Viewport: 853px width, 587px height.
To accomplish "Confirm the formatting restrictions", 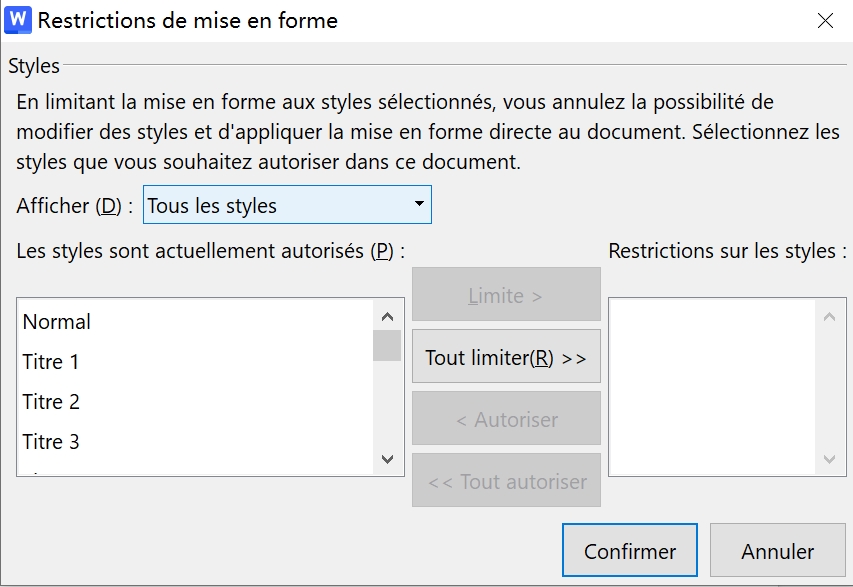I will point(629,551).
